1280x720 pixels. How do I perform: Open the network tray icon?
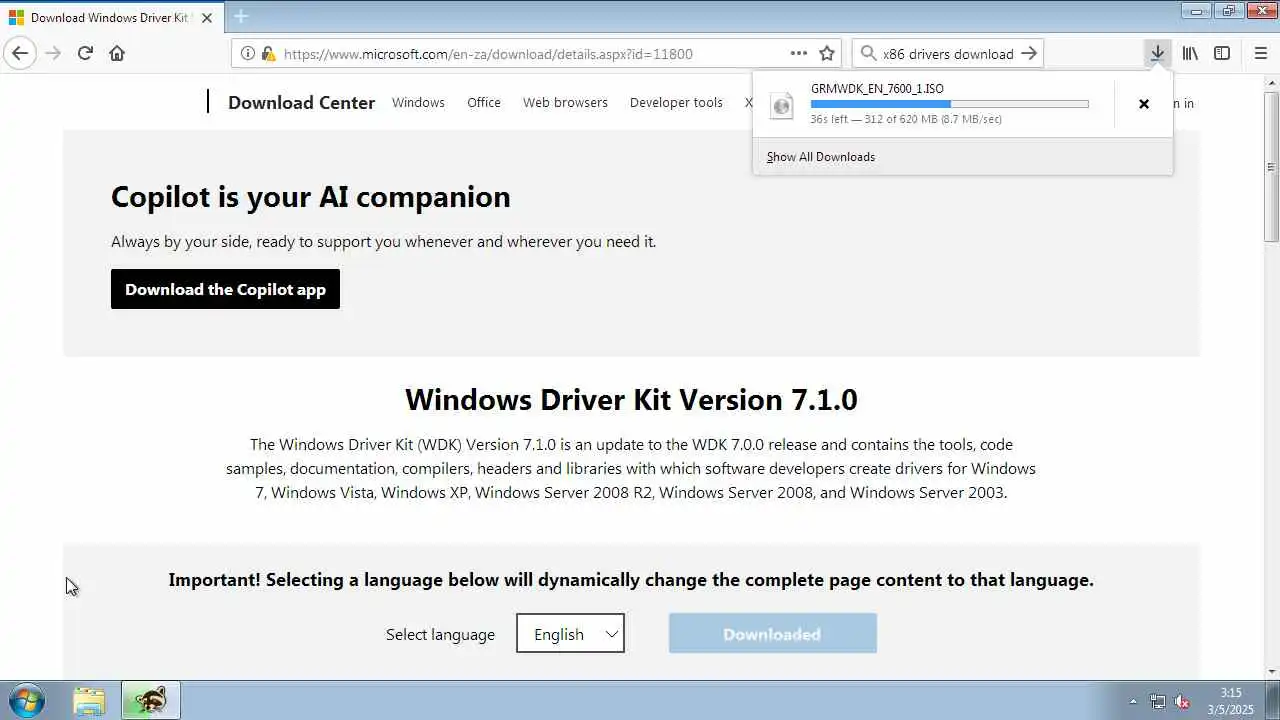point(1158,702)
